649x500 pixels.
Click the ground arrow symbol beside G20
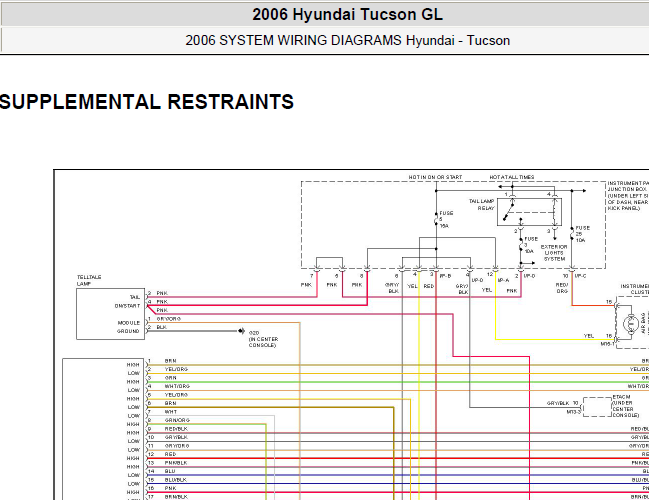tap(242, 331)
